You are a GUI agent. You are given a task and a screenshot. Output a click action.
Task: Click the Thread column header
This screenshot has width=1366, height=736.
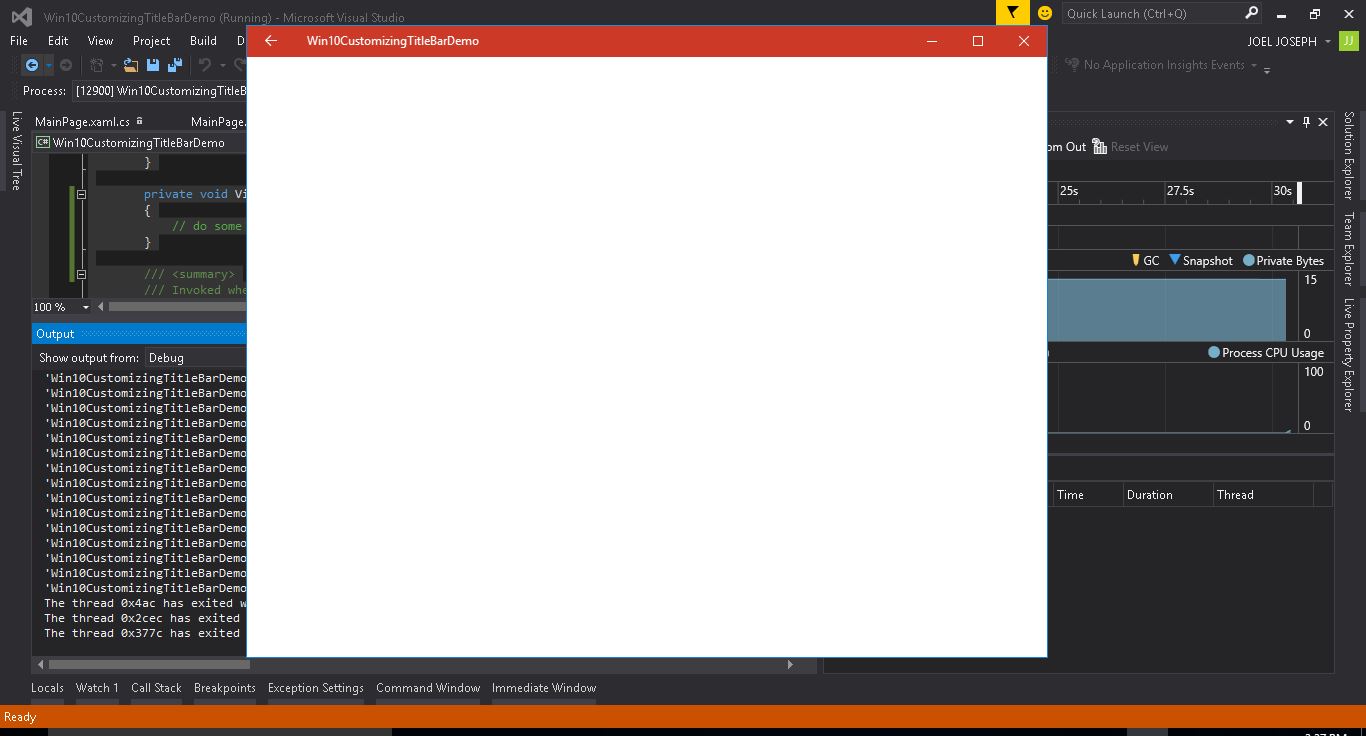pos(1262,495)
